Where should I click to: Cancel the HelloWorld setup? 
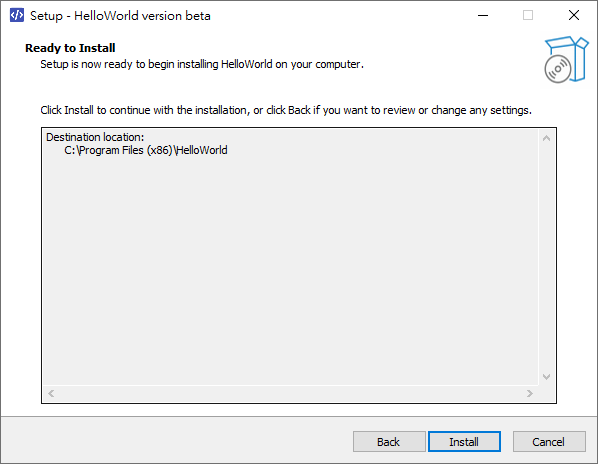[x=549, y=442]
